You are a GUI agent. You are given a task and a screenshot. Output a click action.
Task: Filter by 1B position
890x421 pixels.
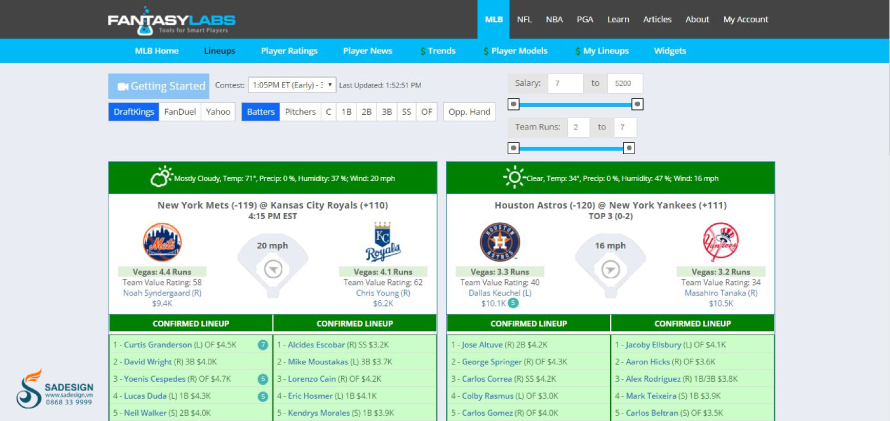click(x=346, y=112)
